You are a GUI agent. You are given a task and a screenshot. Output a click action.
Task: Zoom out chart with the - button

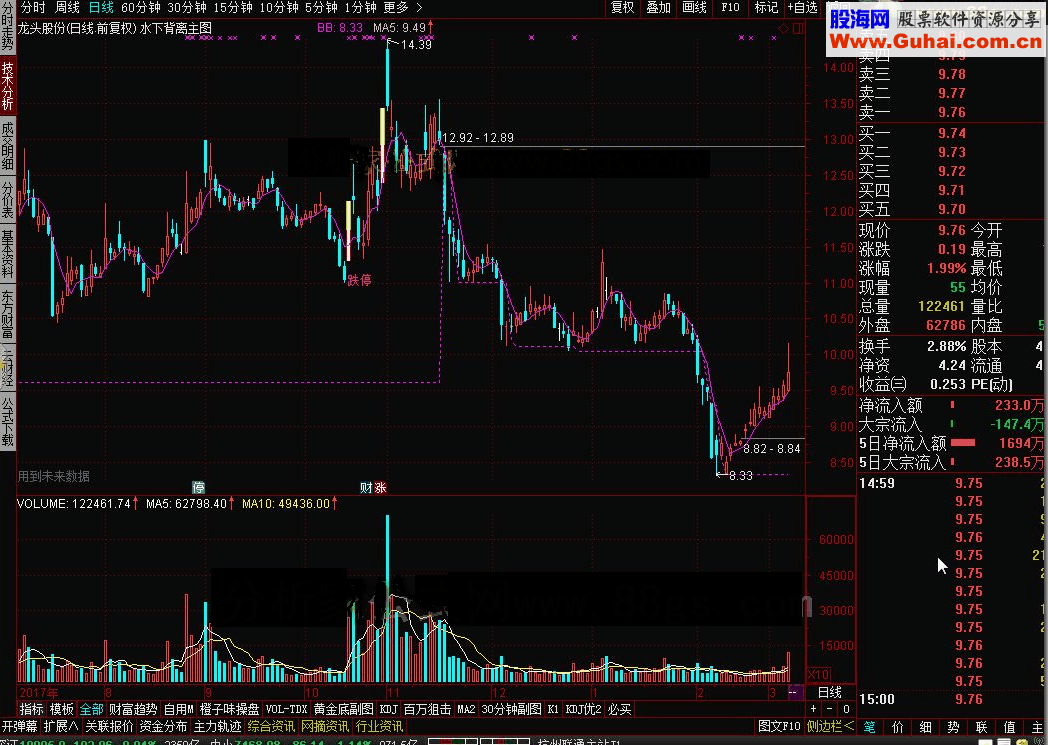[x=829, y=709]
